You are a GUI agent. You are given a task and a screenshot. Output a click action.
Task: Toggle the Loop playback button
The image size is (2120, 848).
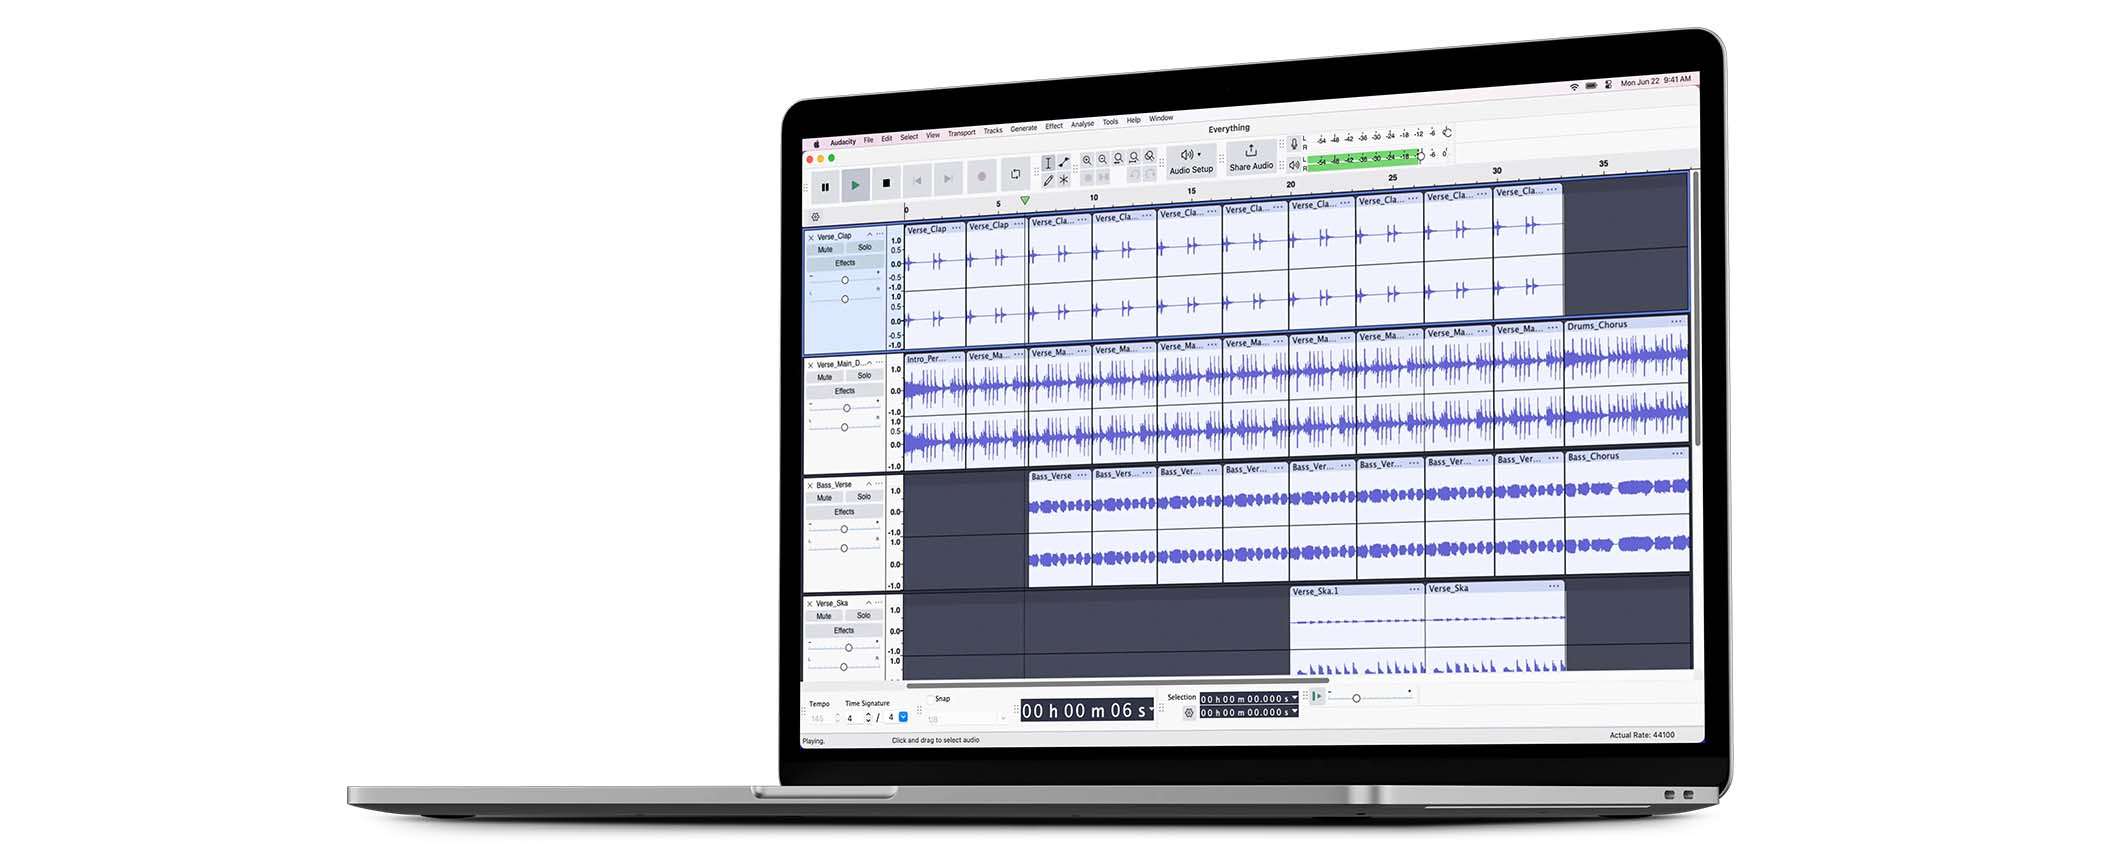tap(1015, 174)
